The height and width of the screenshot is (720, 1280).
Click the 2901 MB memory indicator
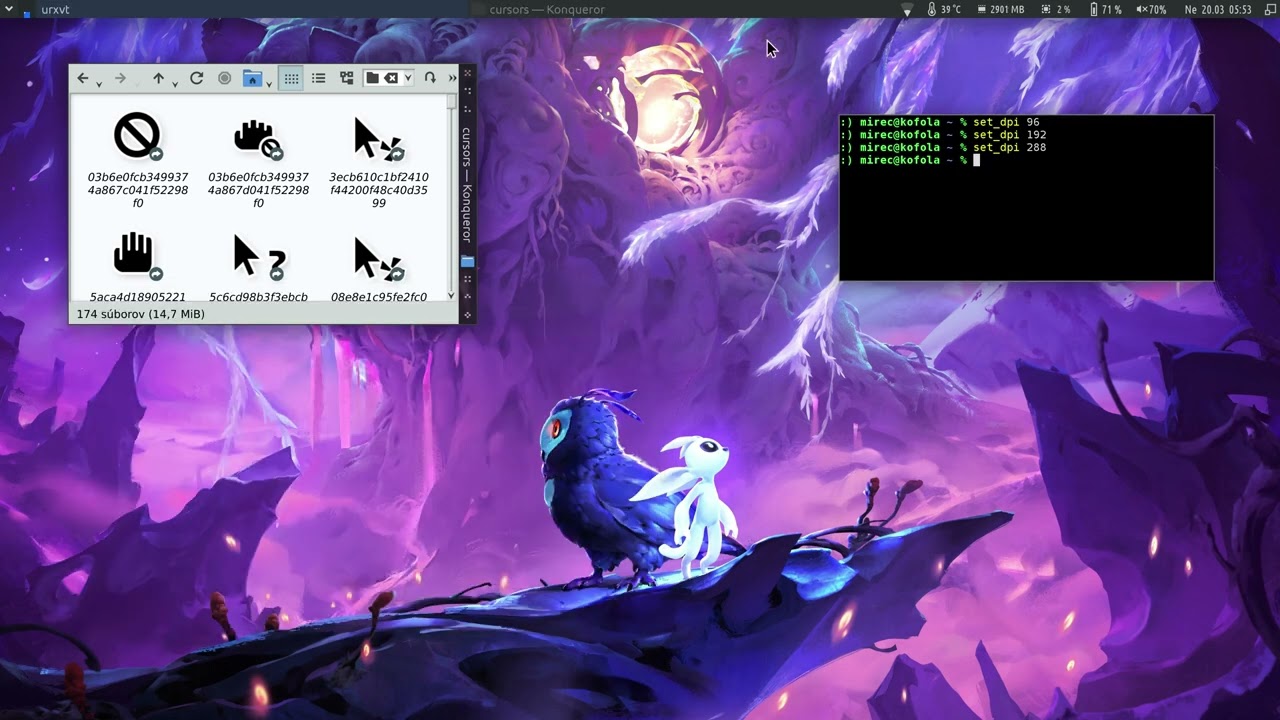click(x=999, y=9)
